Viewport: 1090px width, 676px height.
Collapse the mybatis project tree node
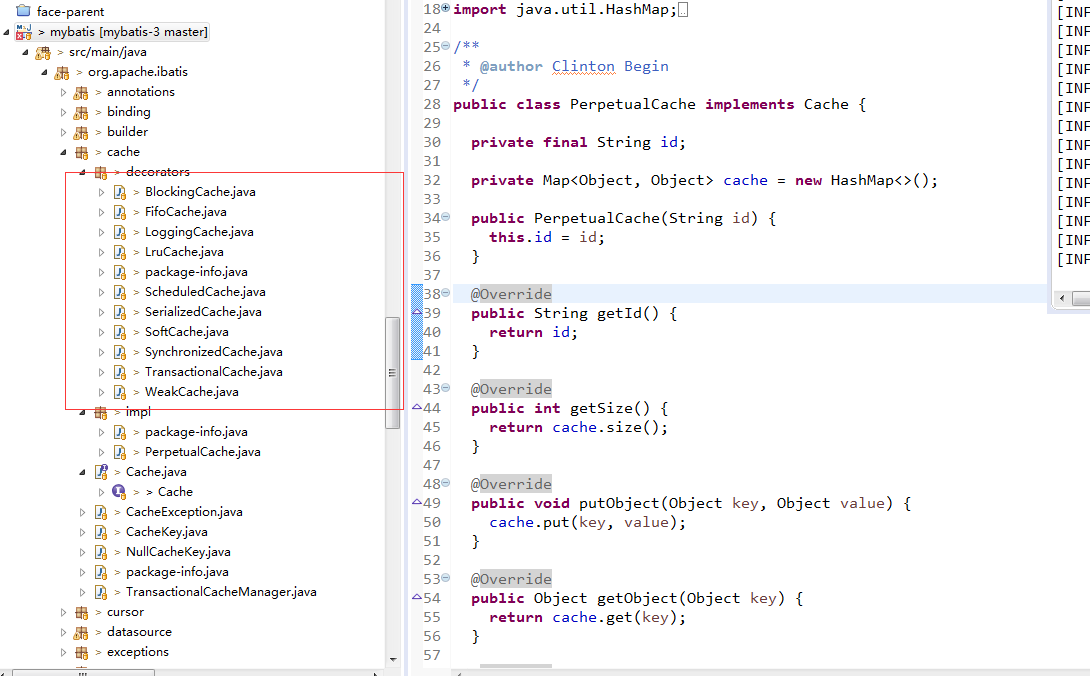[6, 32]
